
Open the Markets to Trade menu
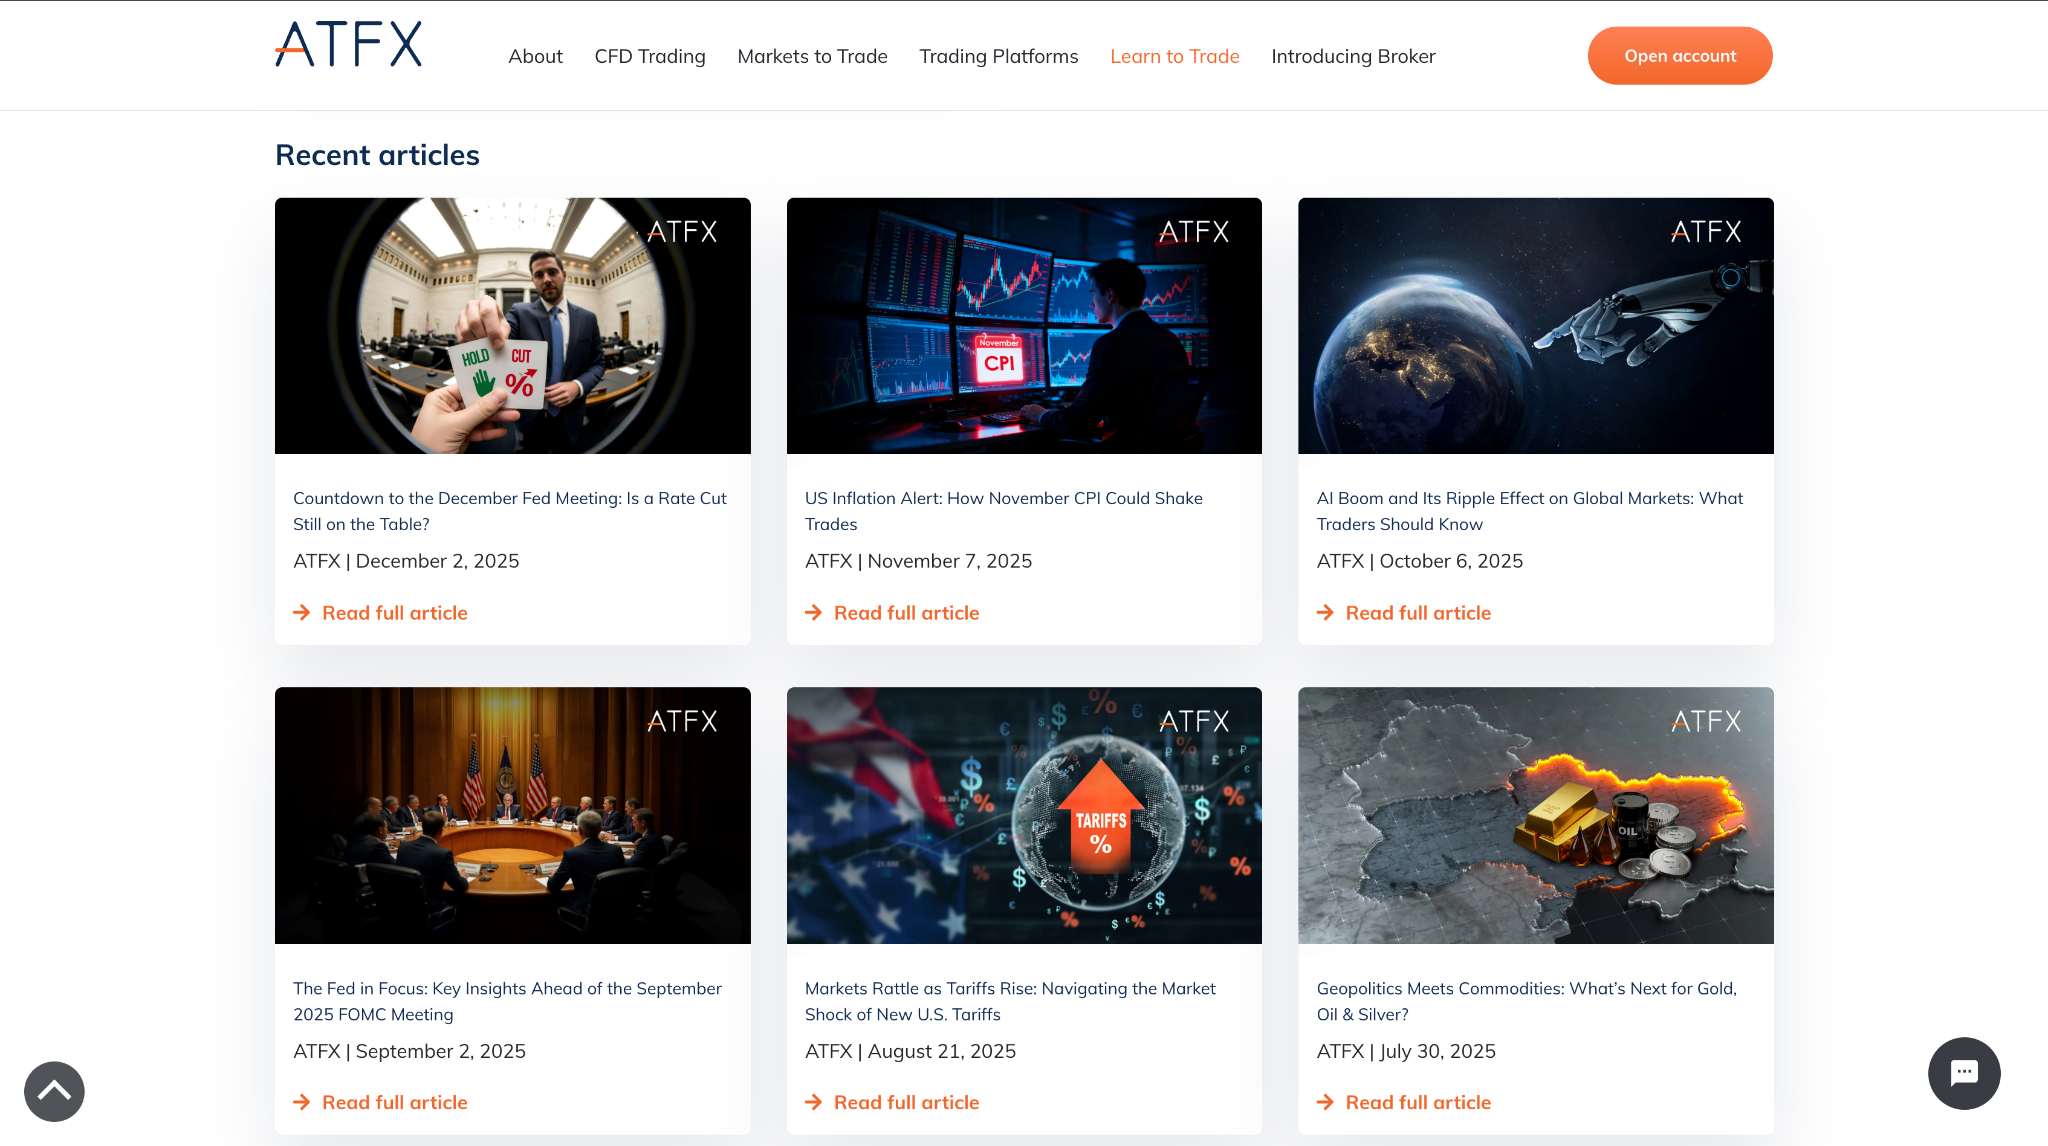tap(812, 56)
